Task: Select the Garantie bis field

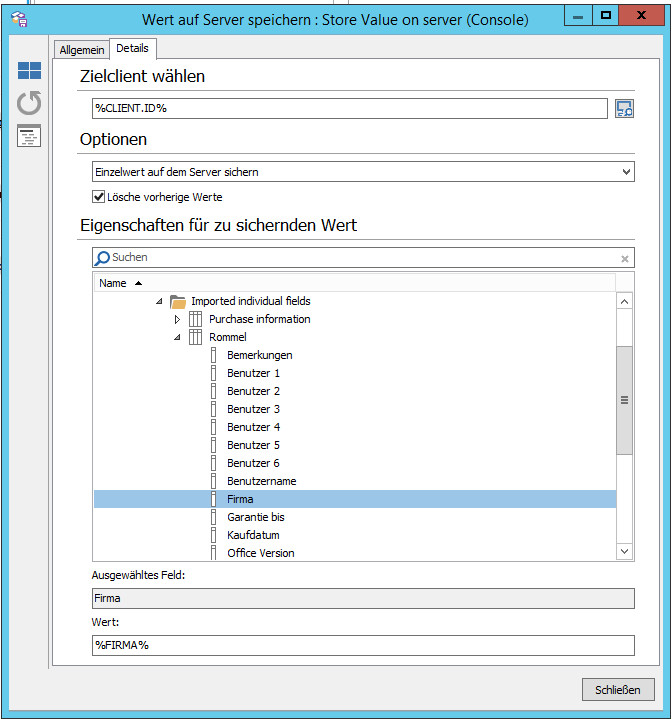Action: 255,517
